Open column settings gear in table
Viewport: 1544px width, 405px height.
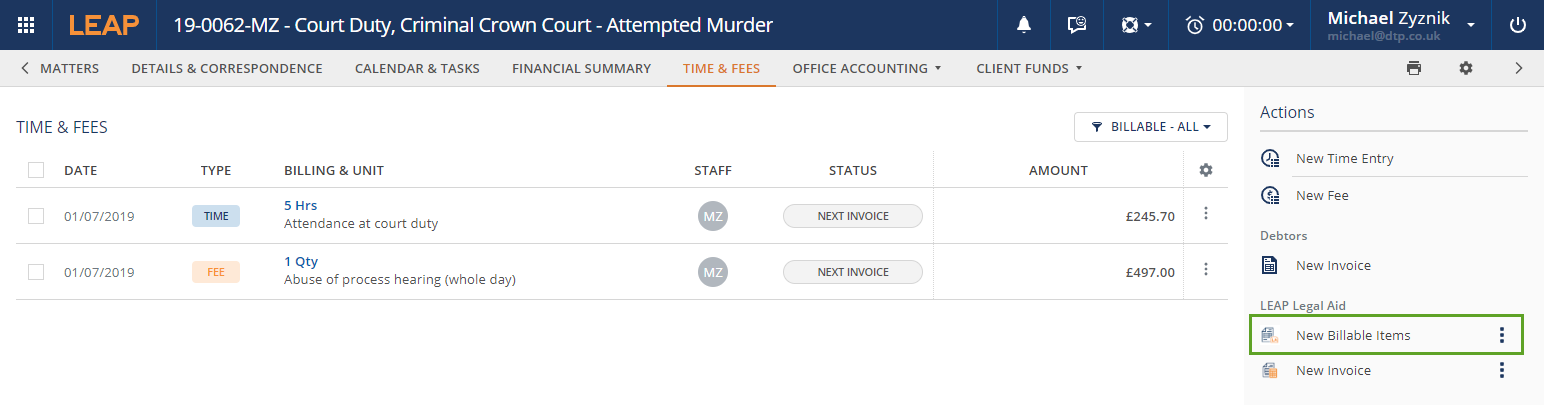click(1206, 170)
